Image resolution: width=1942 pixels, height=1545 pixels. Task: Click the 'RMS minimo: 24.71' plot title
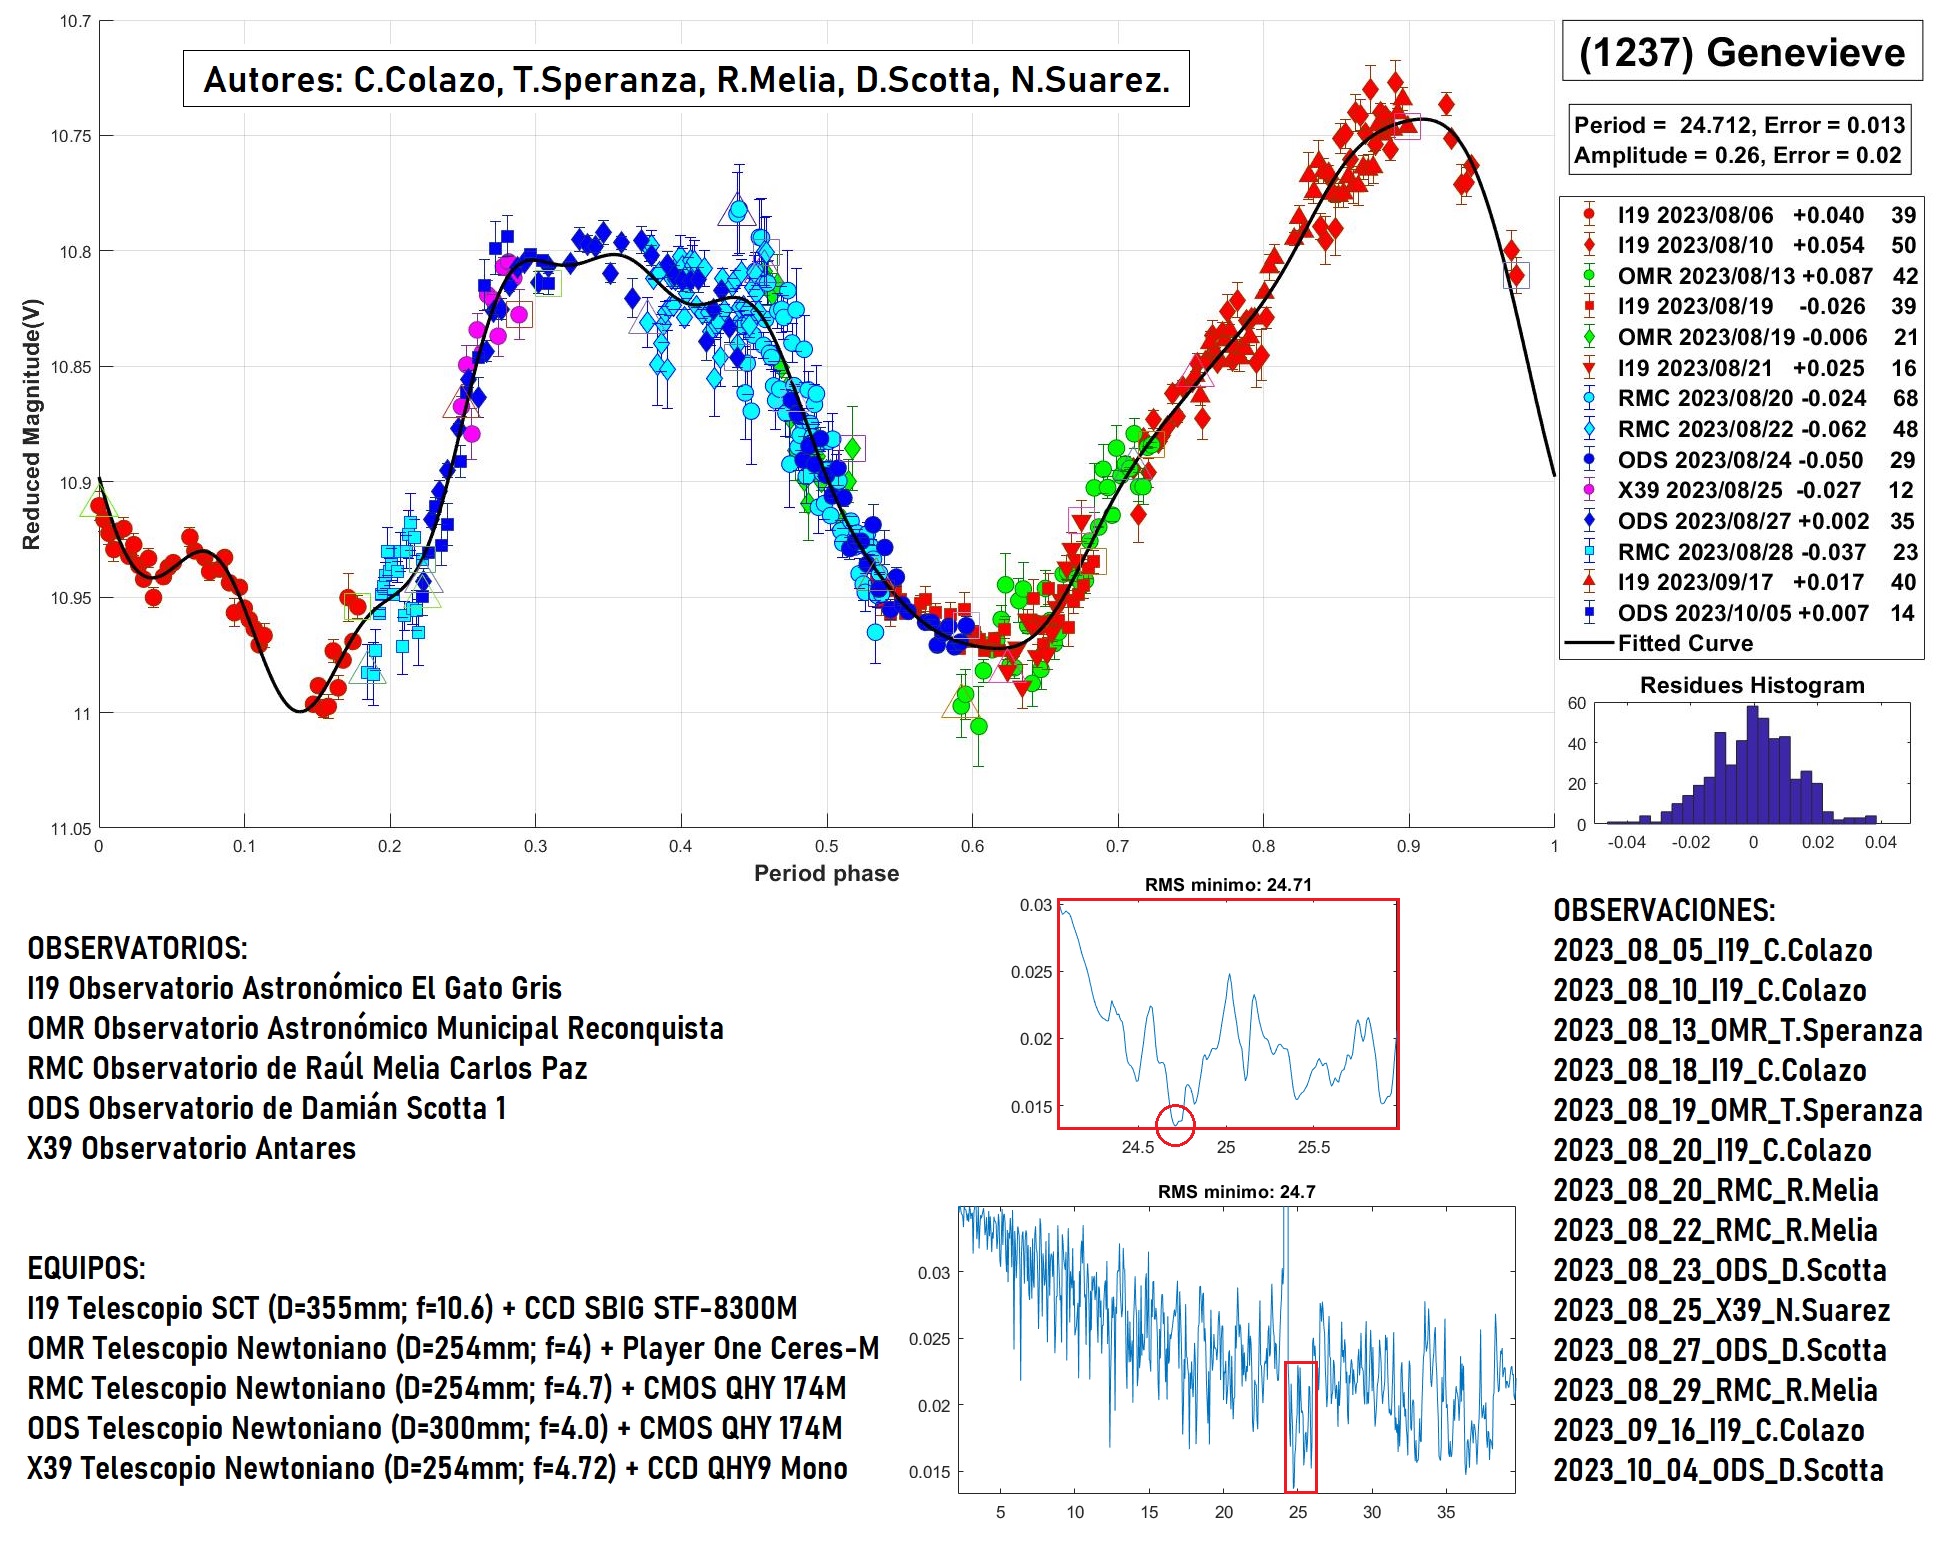[x=1228, y=885]
